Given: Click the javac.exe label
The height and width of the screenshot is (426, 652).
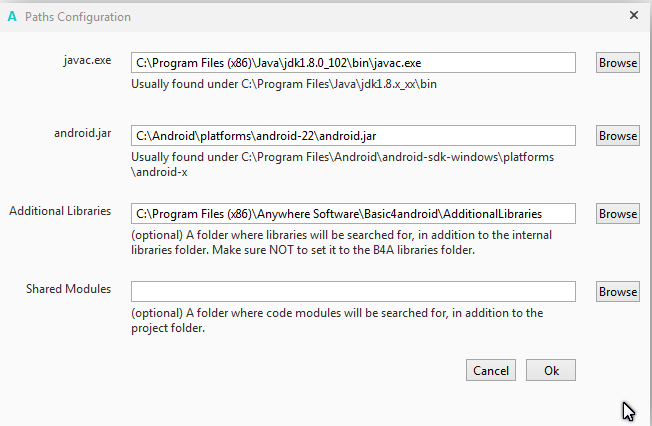Looking at the screenshot, I should 87,60.
